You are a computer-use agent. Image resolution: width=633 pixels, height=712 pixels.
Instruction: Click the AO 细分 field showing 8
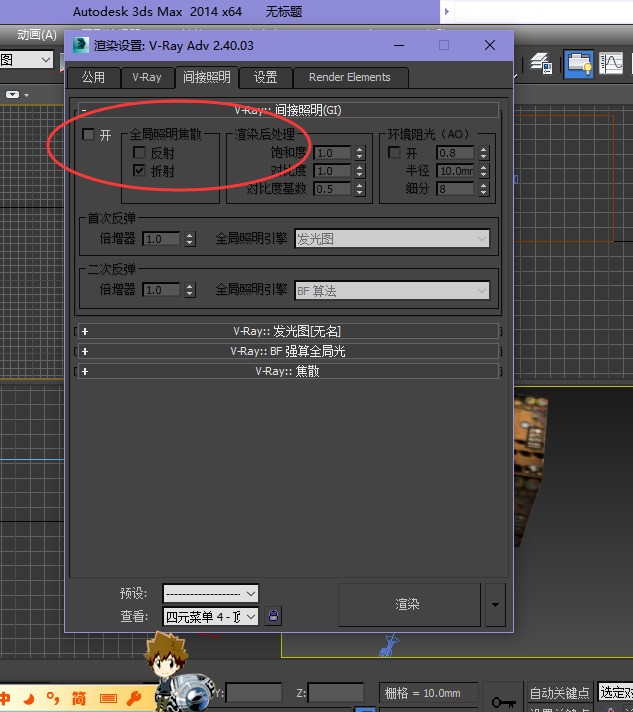(x=455, y=189)
